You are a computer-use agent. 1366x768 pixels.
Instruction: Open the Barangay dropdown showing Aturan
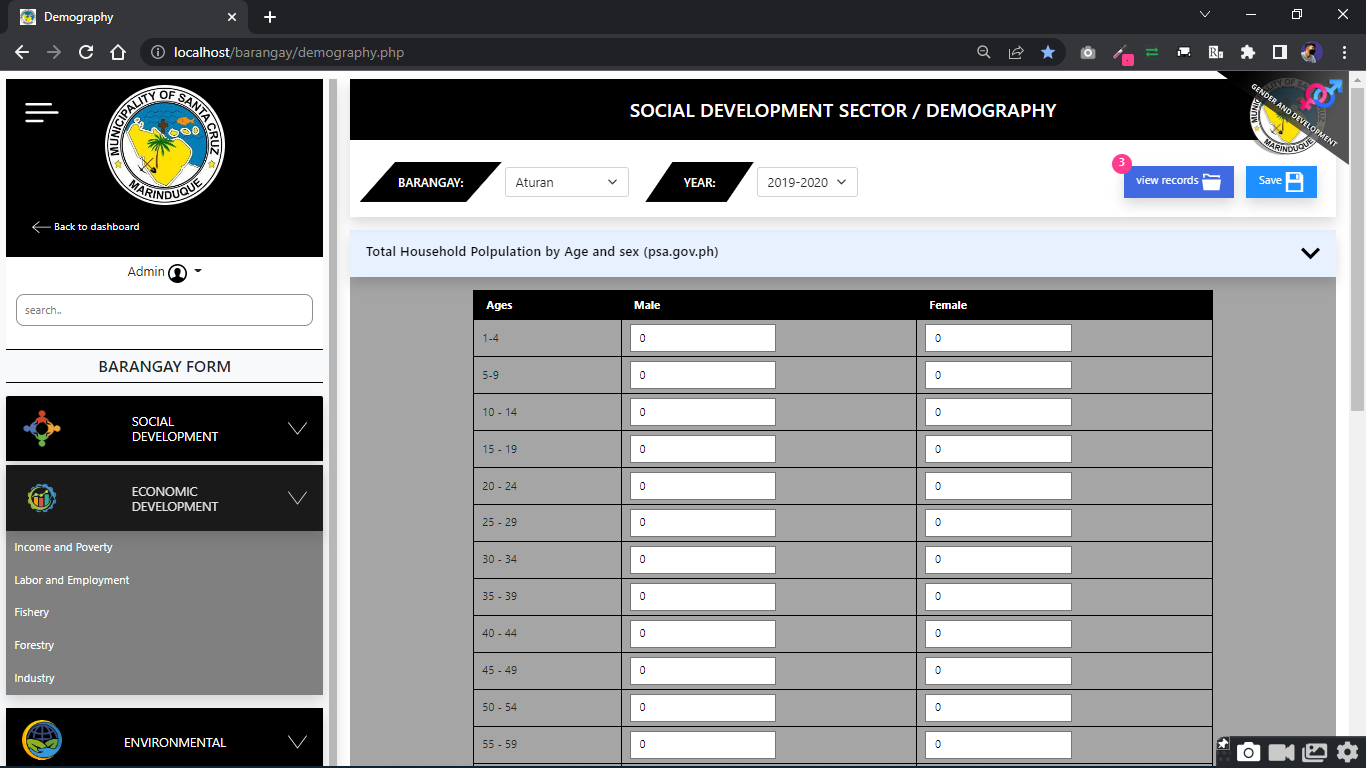tap(566, 182)
